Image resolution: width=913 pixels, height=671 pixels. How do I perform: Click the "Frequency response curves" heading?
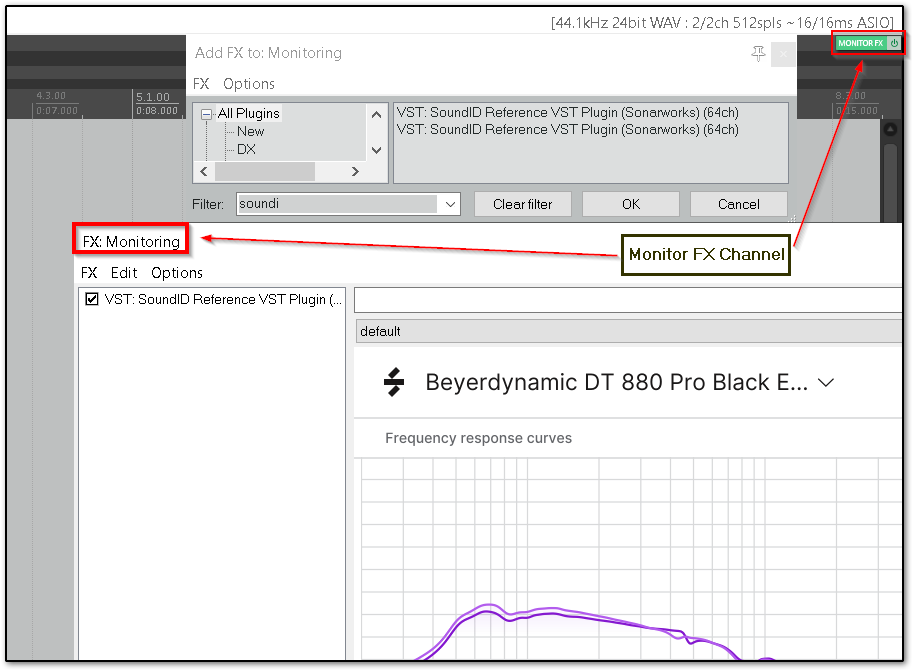tap(479, 438)
